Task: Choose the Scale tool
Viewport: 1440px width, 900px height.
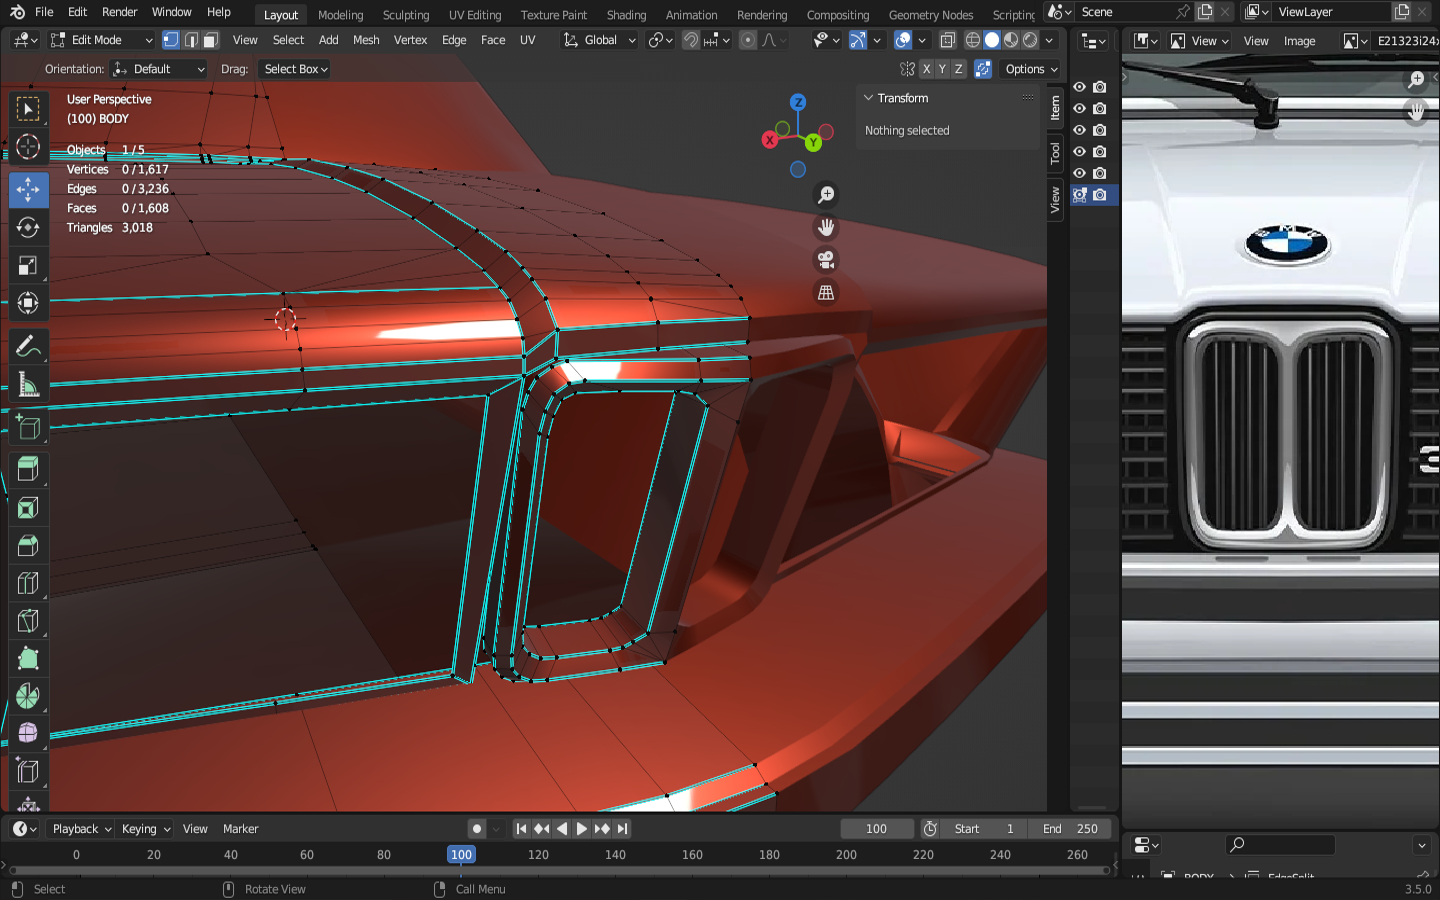Action: pyautogui.click(x=28, y=265)
